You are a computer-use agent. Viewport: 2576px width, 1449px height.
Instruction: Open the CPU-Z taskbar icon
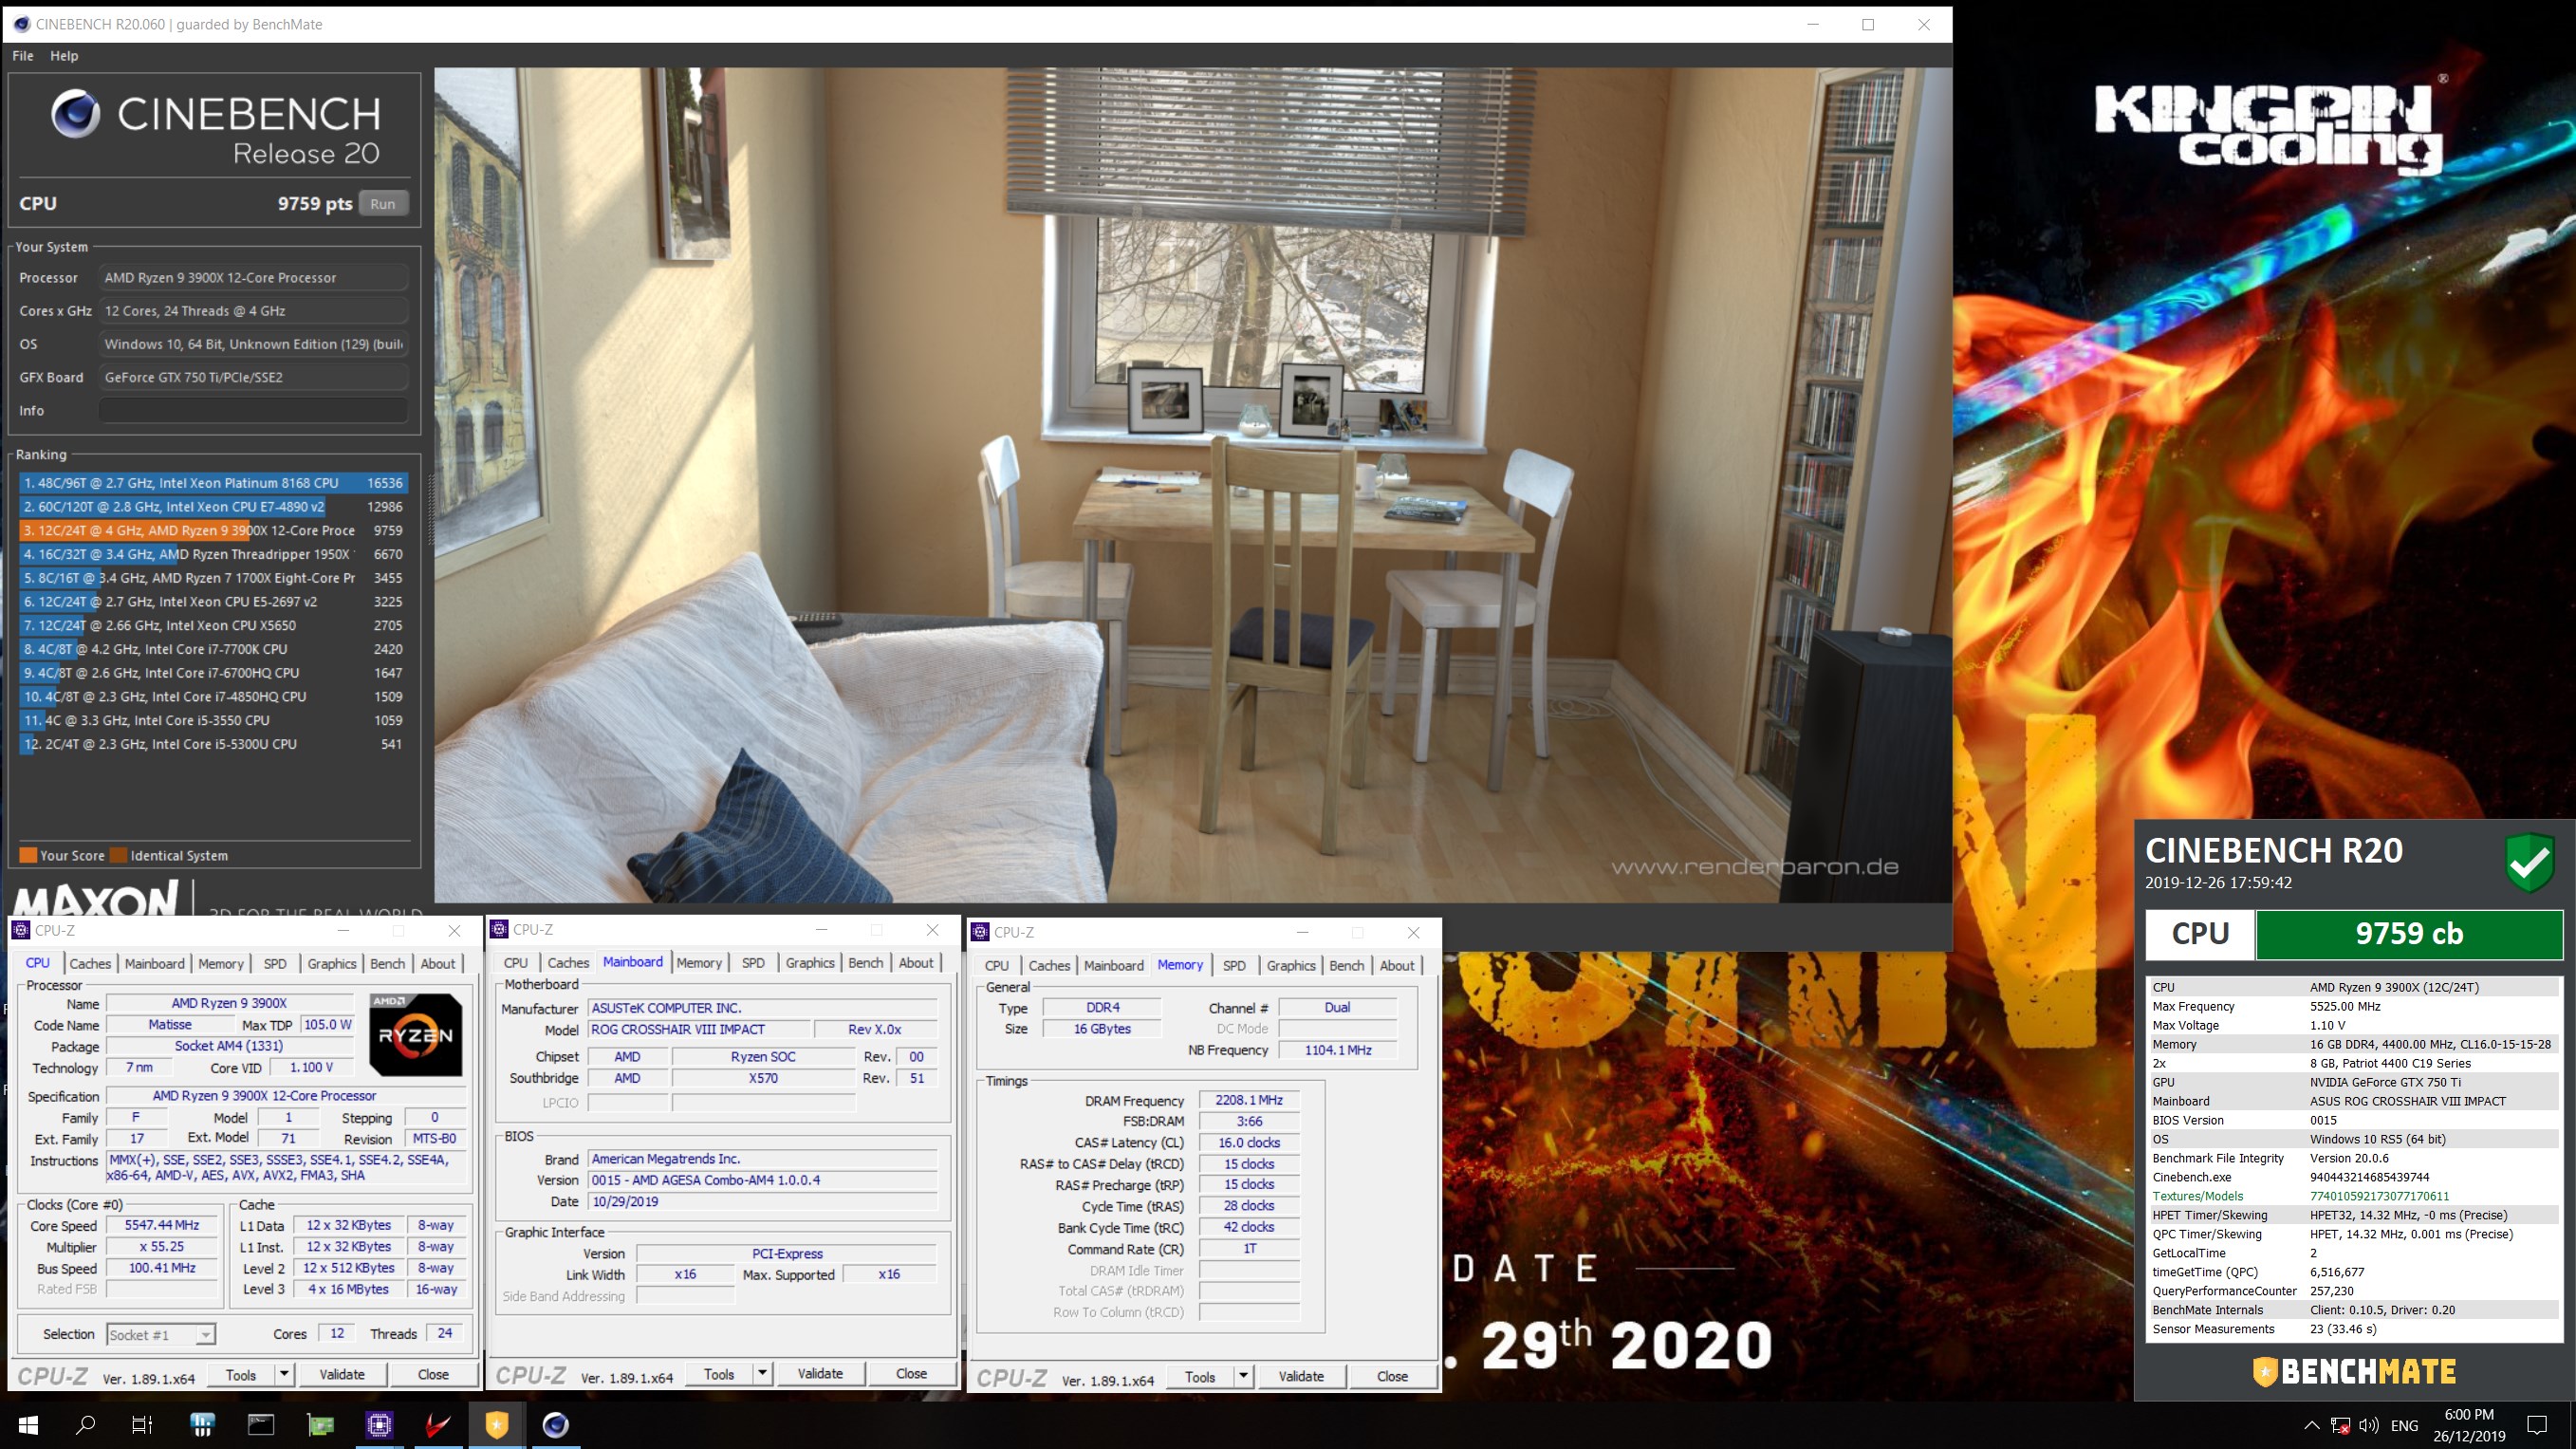tap(379, 1424)
